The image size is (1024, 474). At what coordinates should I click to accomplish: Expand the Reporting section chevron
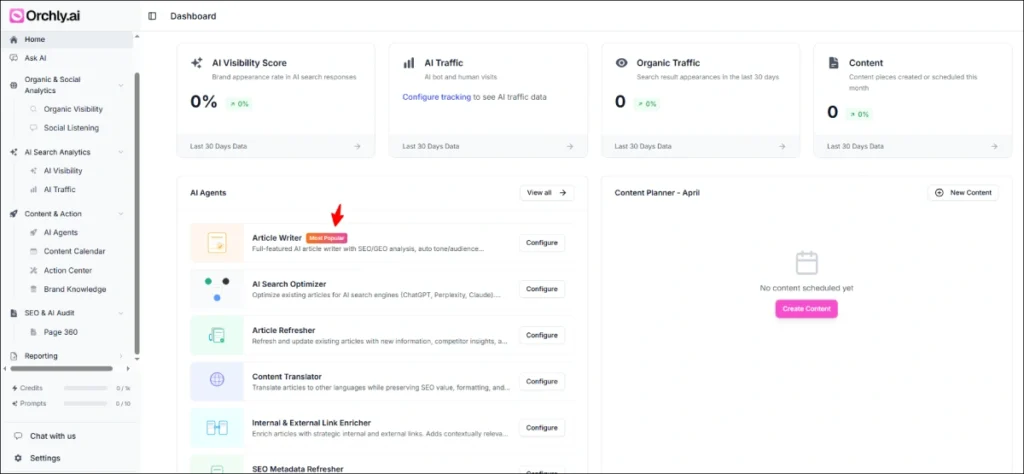pyautogui.click(x=121, y=356)
